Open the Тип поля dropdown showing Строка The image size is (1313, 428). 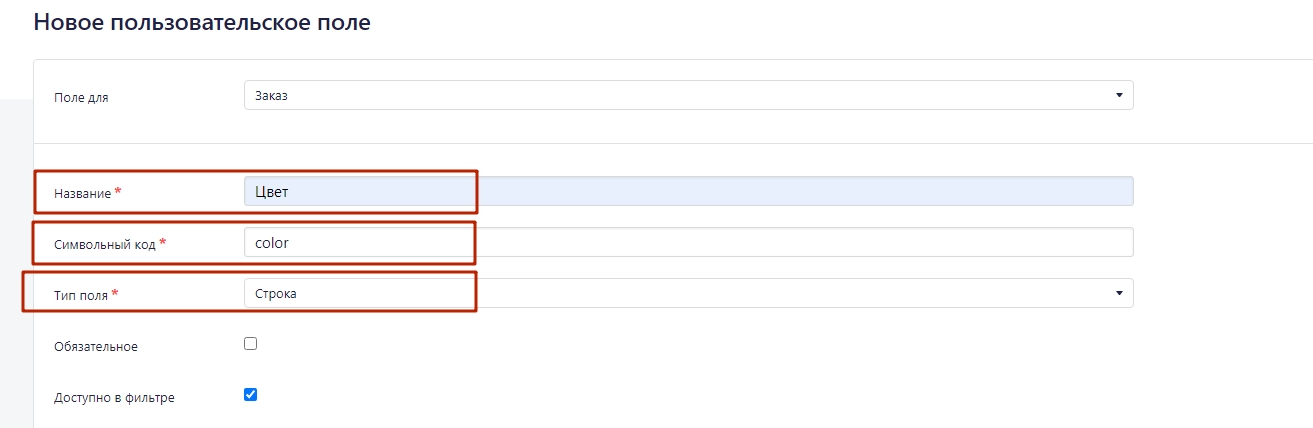click(x=688, y=293)
